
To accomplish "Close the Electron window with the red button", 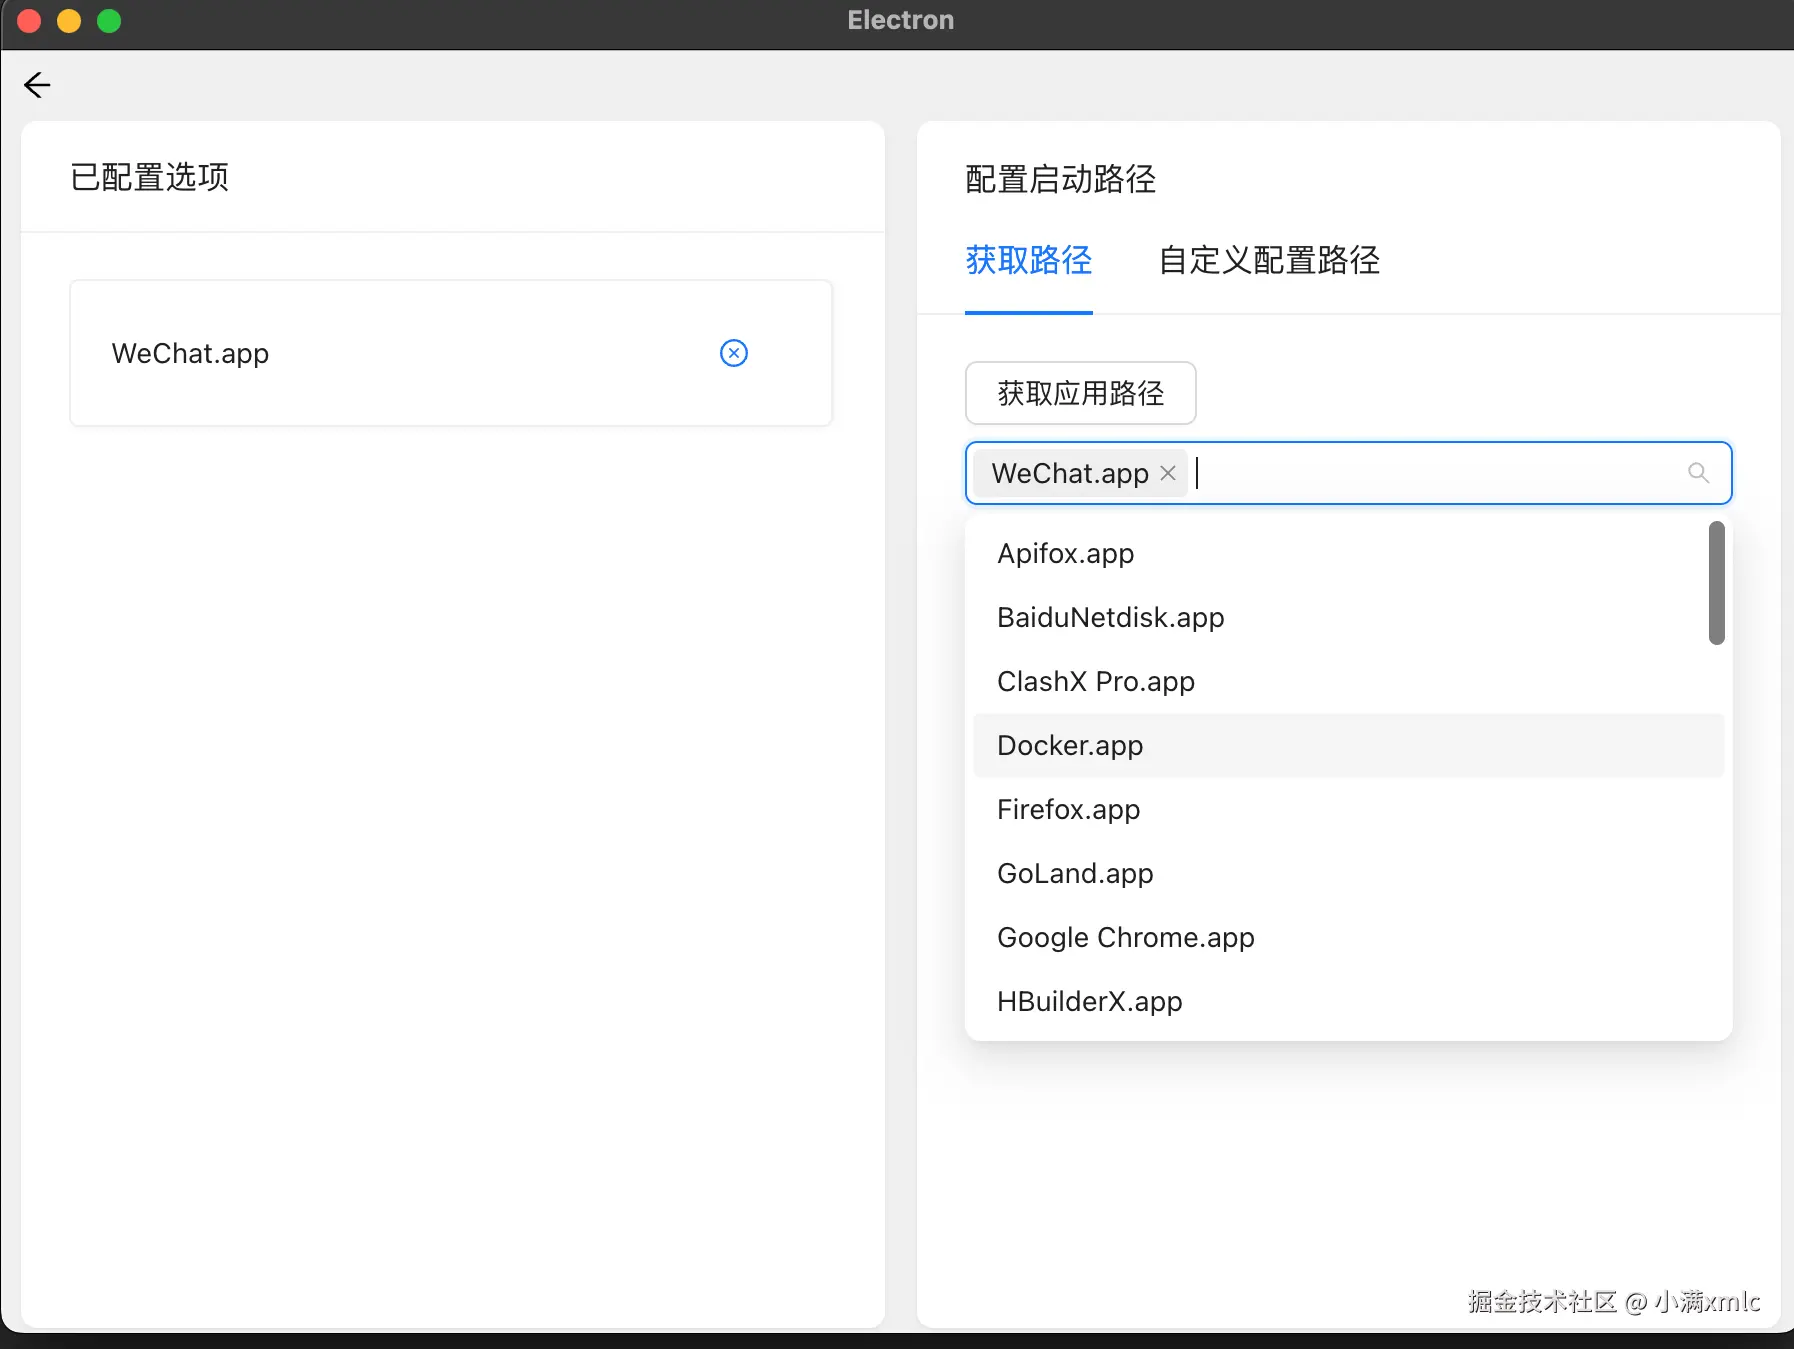I will click(x=30, y=21).
